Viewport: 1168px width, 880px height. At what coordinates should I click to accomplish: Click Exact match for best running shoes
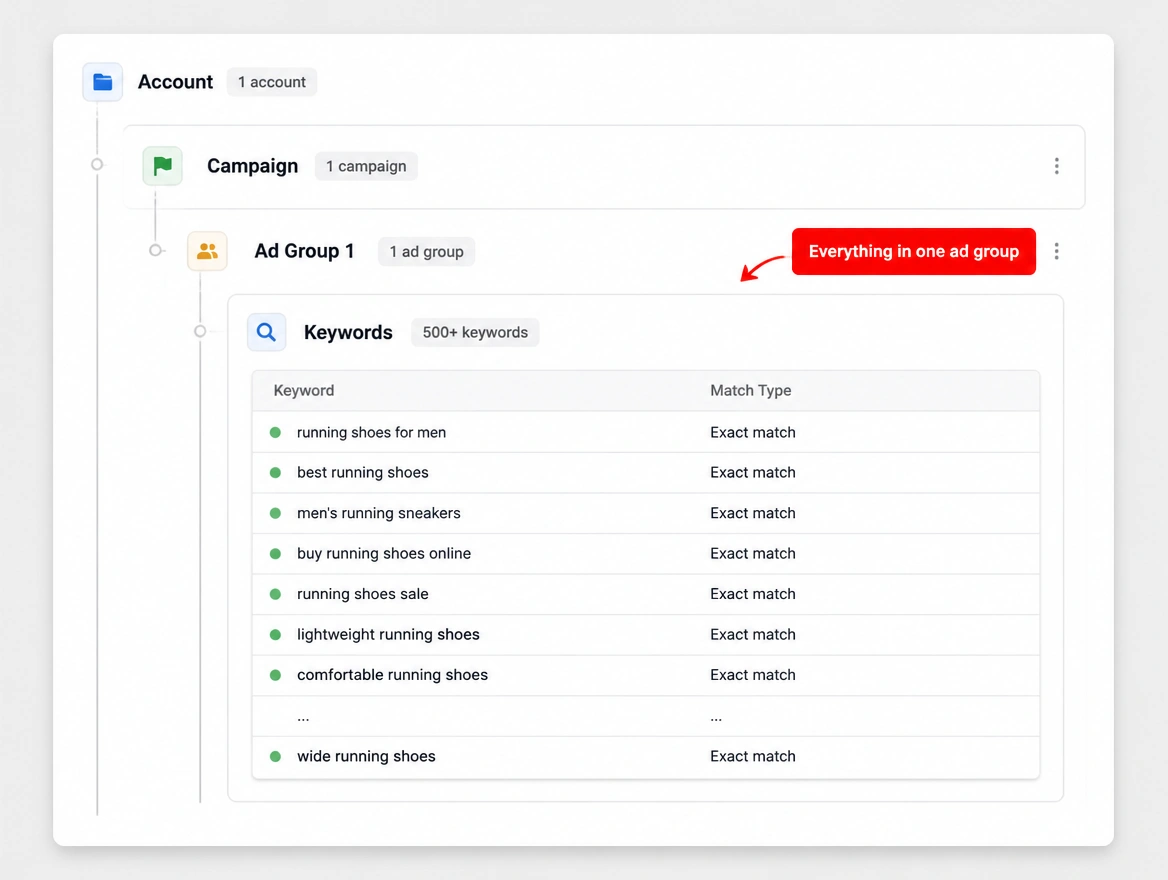[752, 473]
